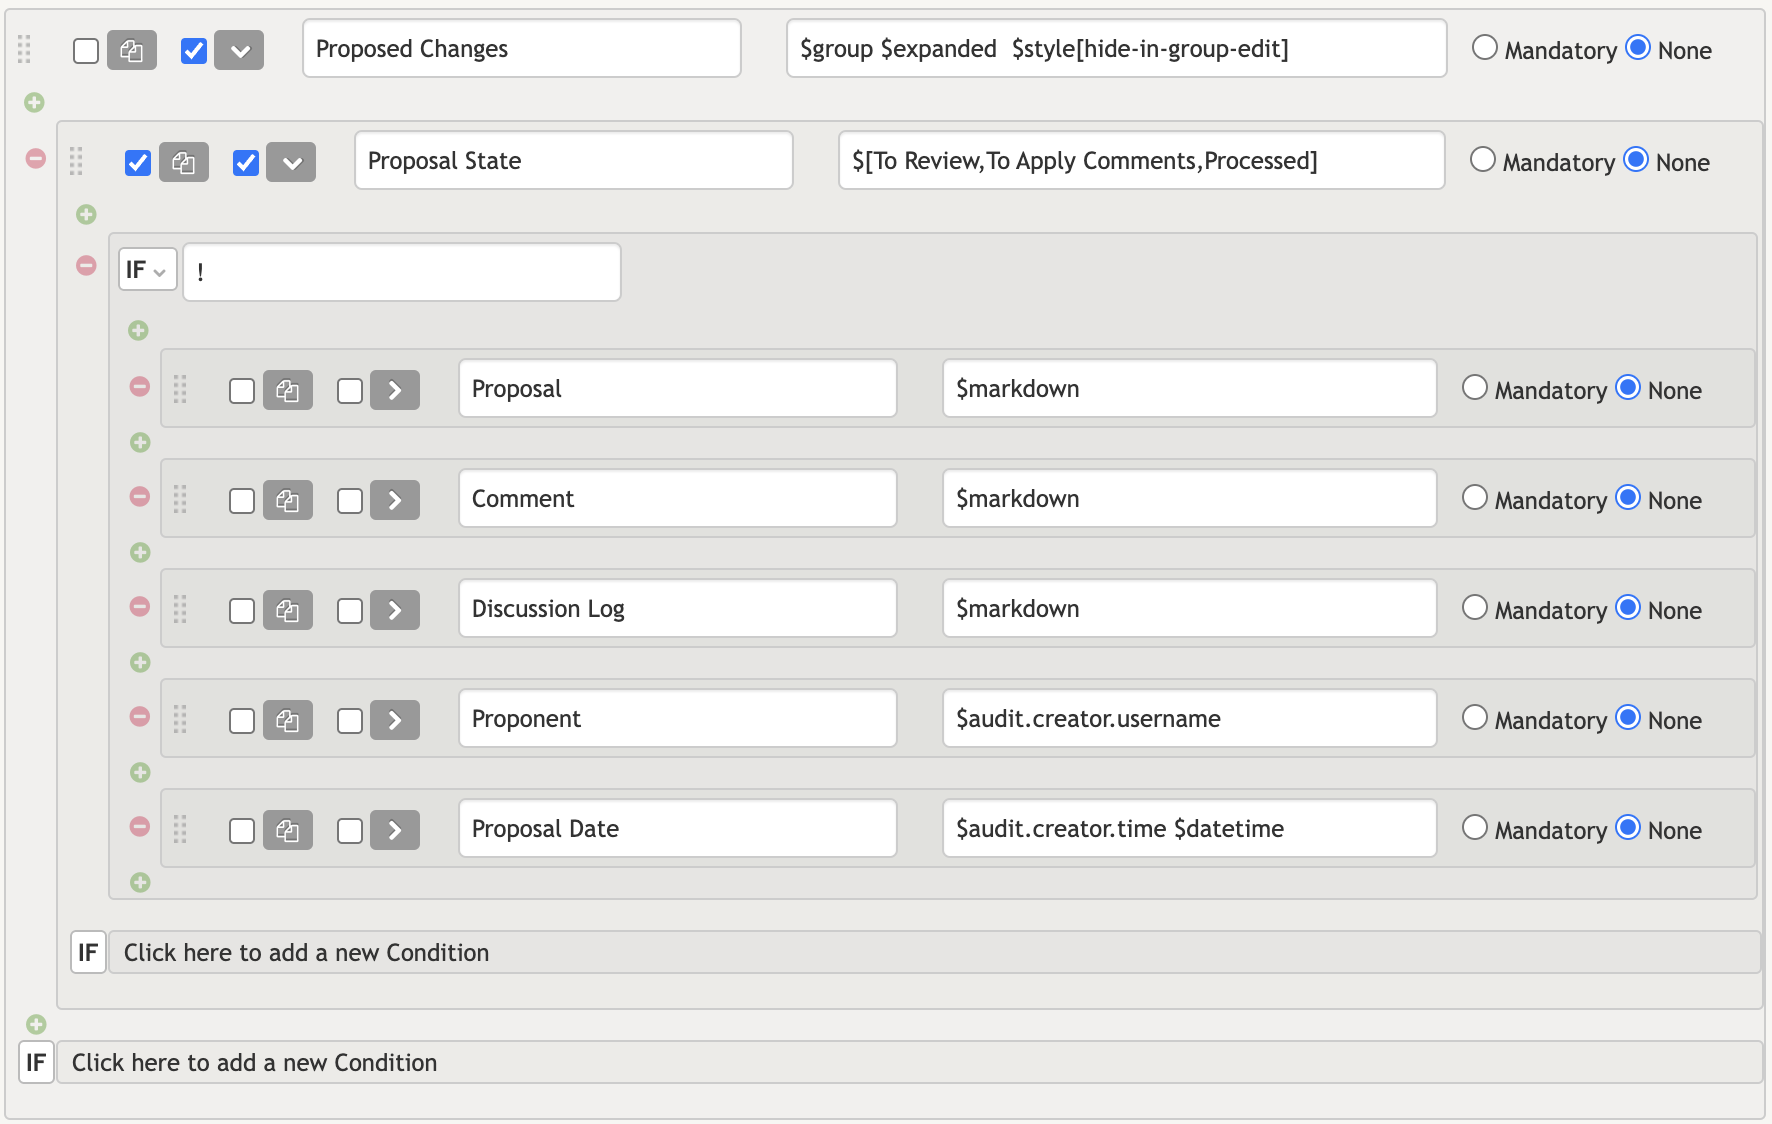
Task: Edit the $audit.creator.time $datetime field
Action: [1190, 828]
